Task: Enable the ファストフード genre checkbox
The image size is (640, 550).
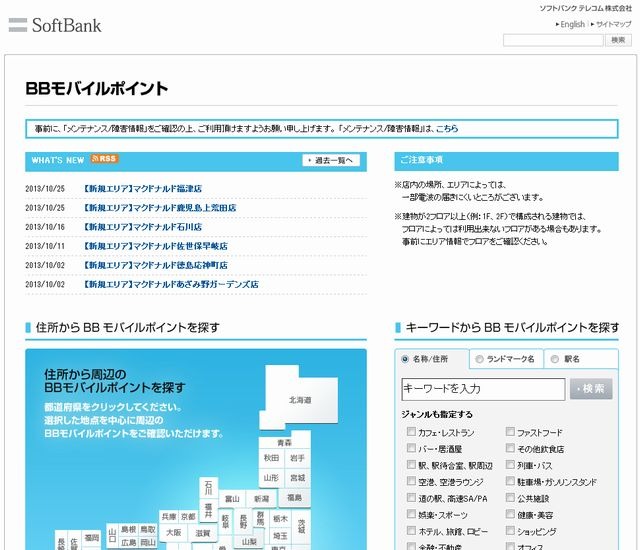Action: pos(510,433)
